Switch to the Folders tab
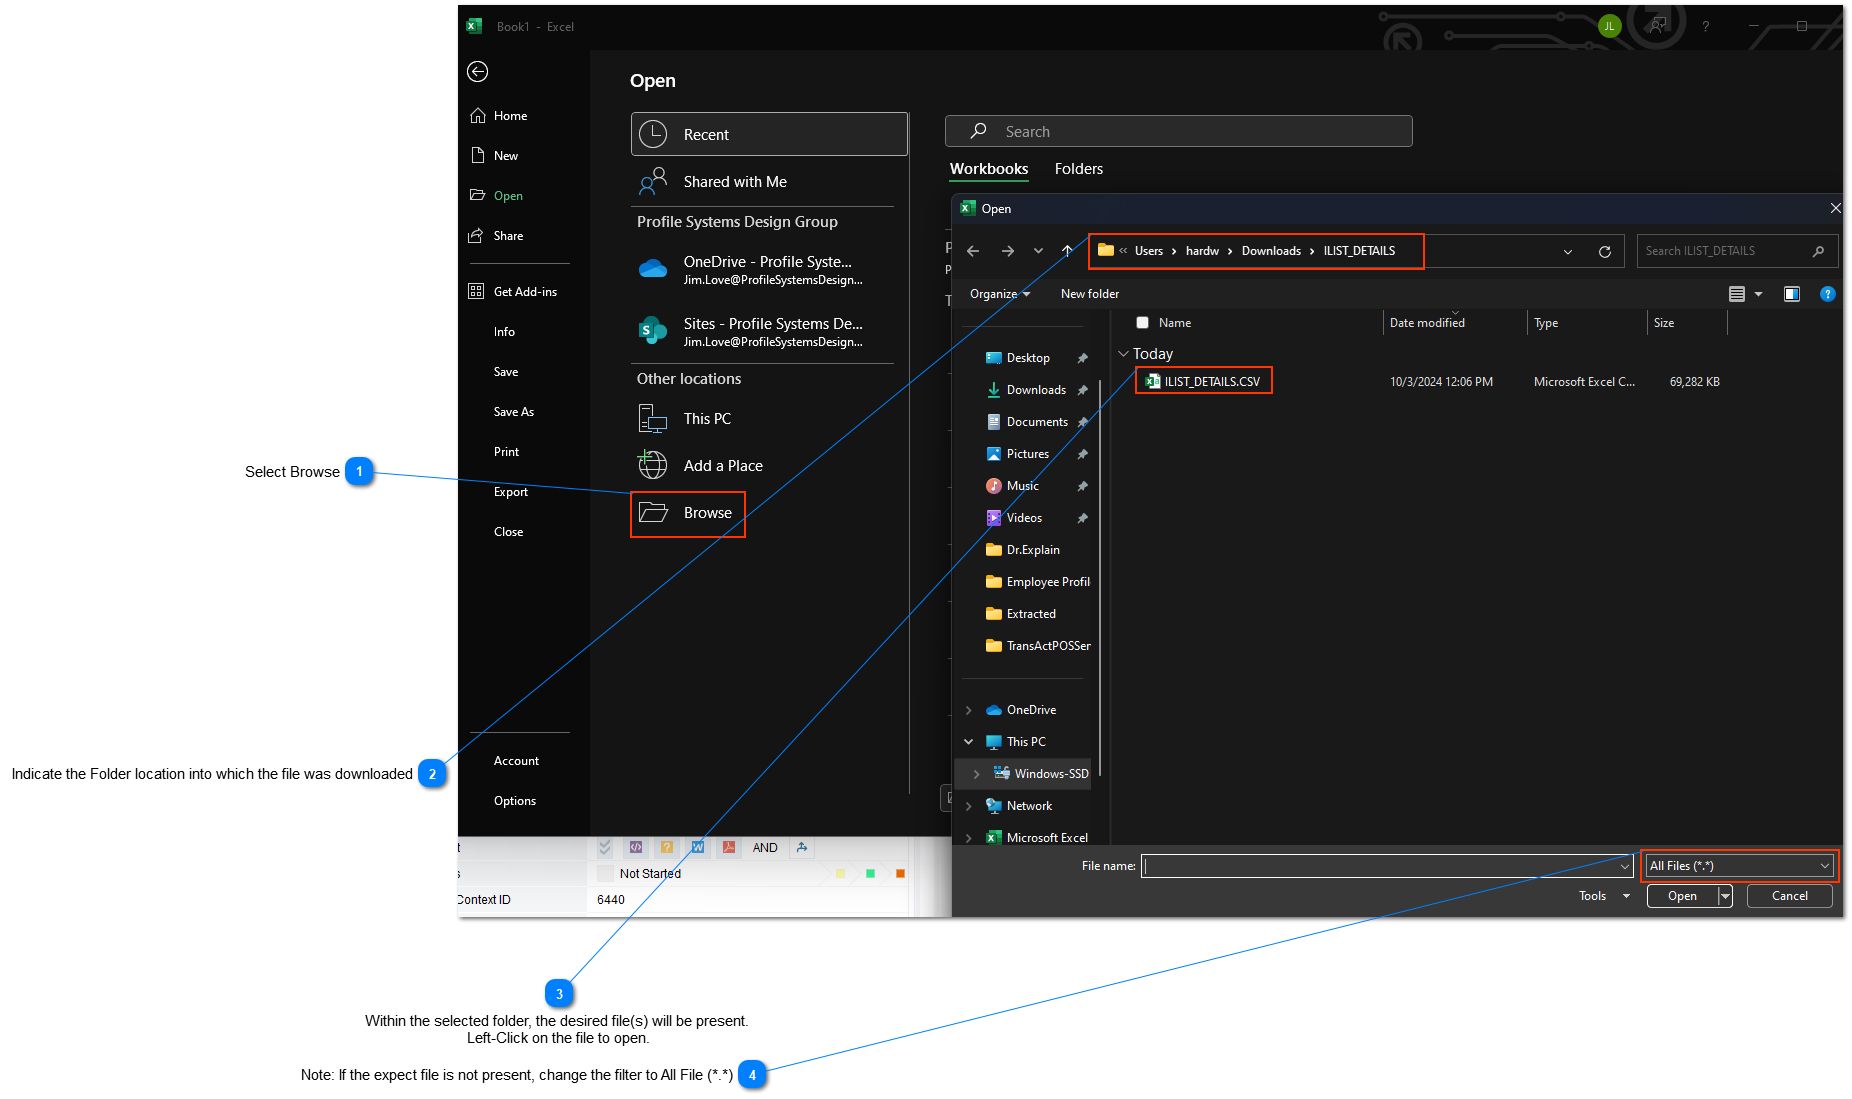This screenshot has width=1852, height=1099. pyautogui.click(x=1078, y=169)
